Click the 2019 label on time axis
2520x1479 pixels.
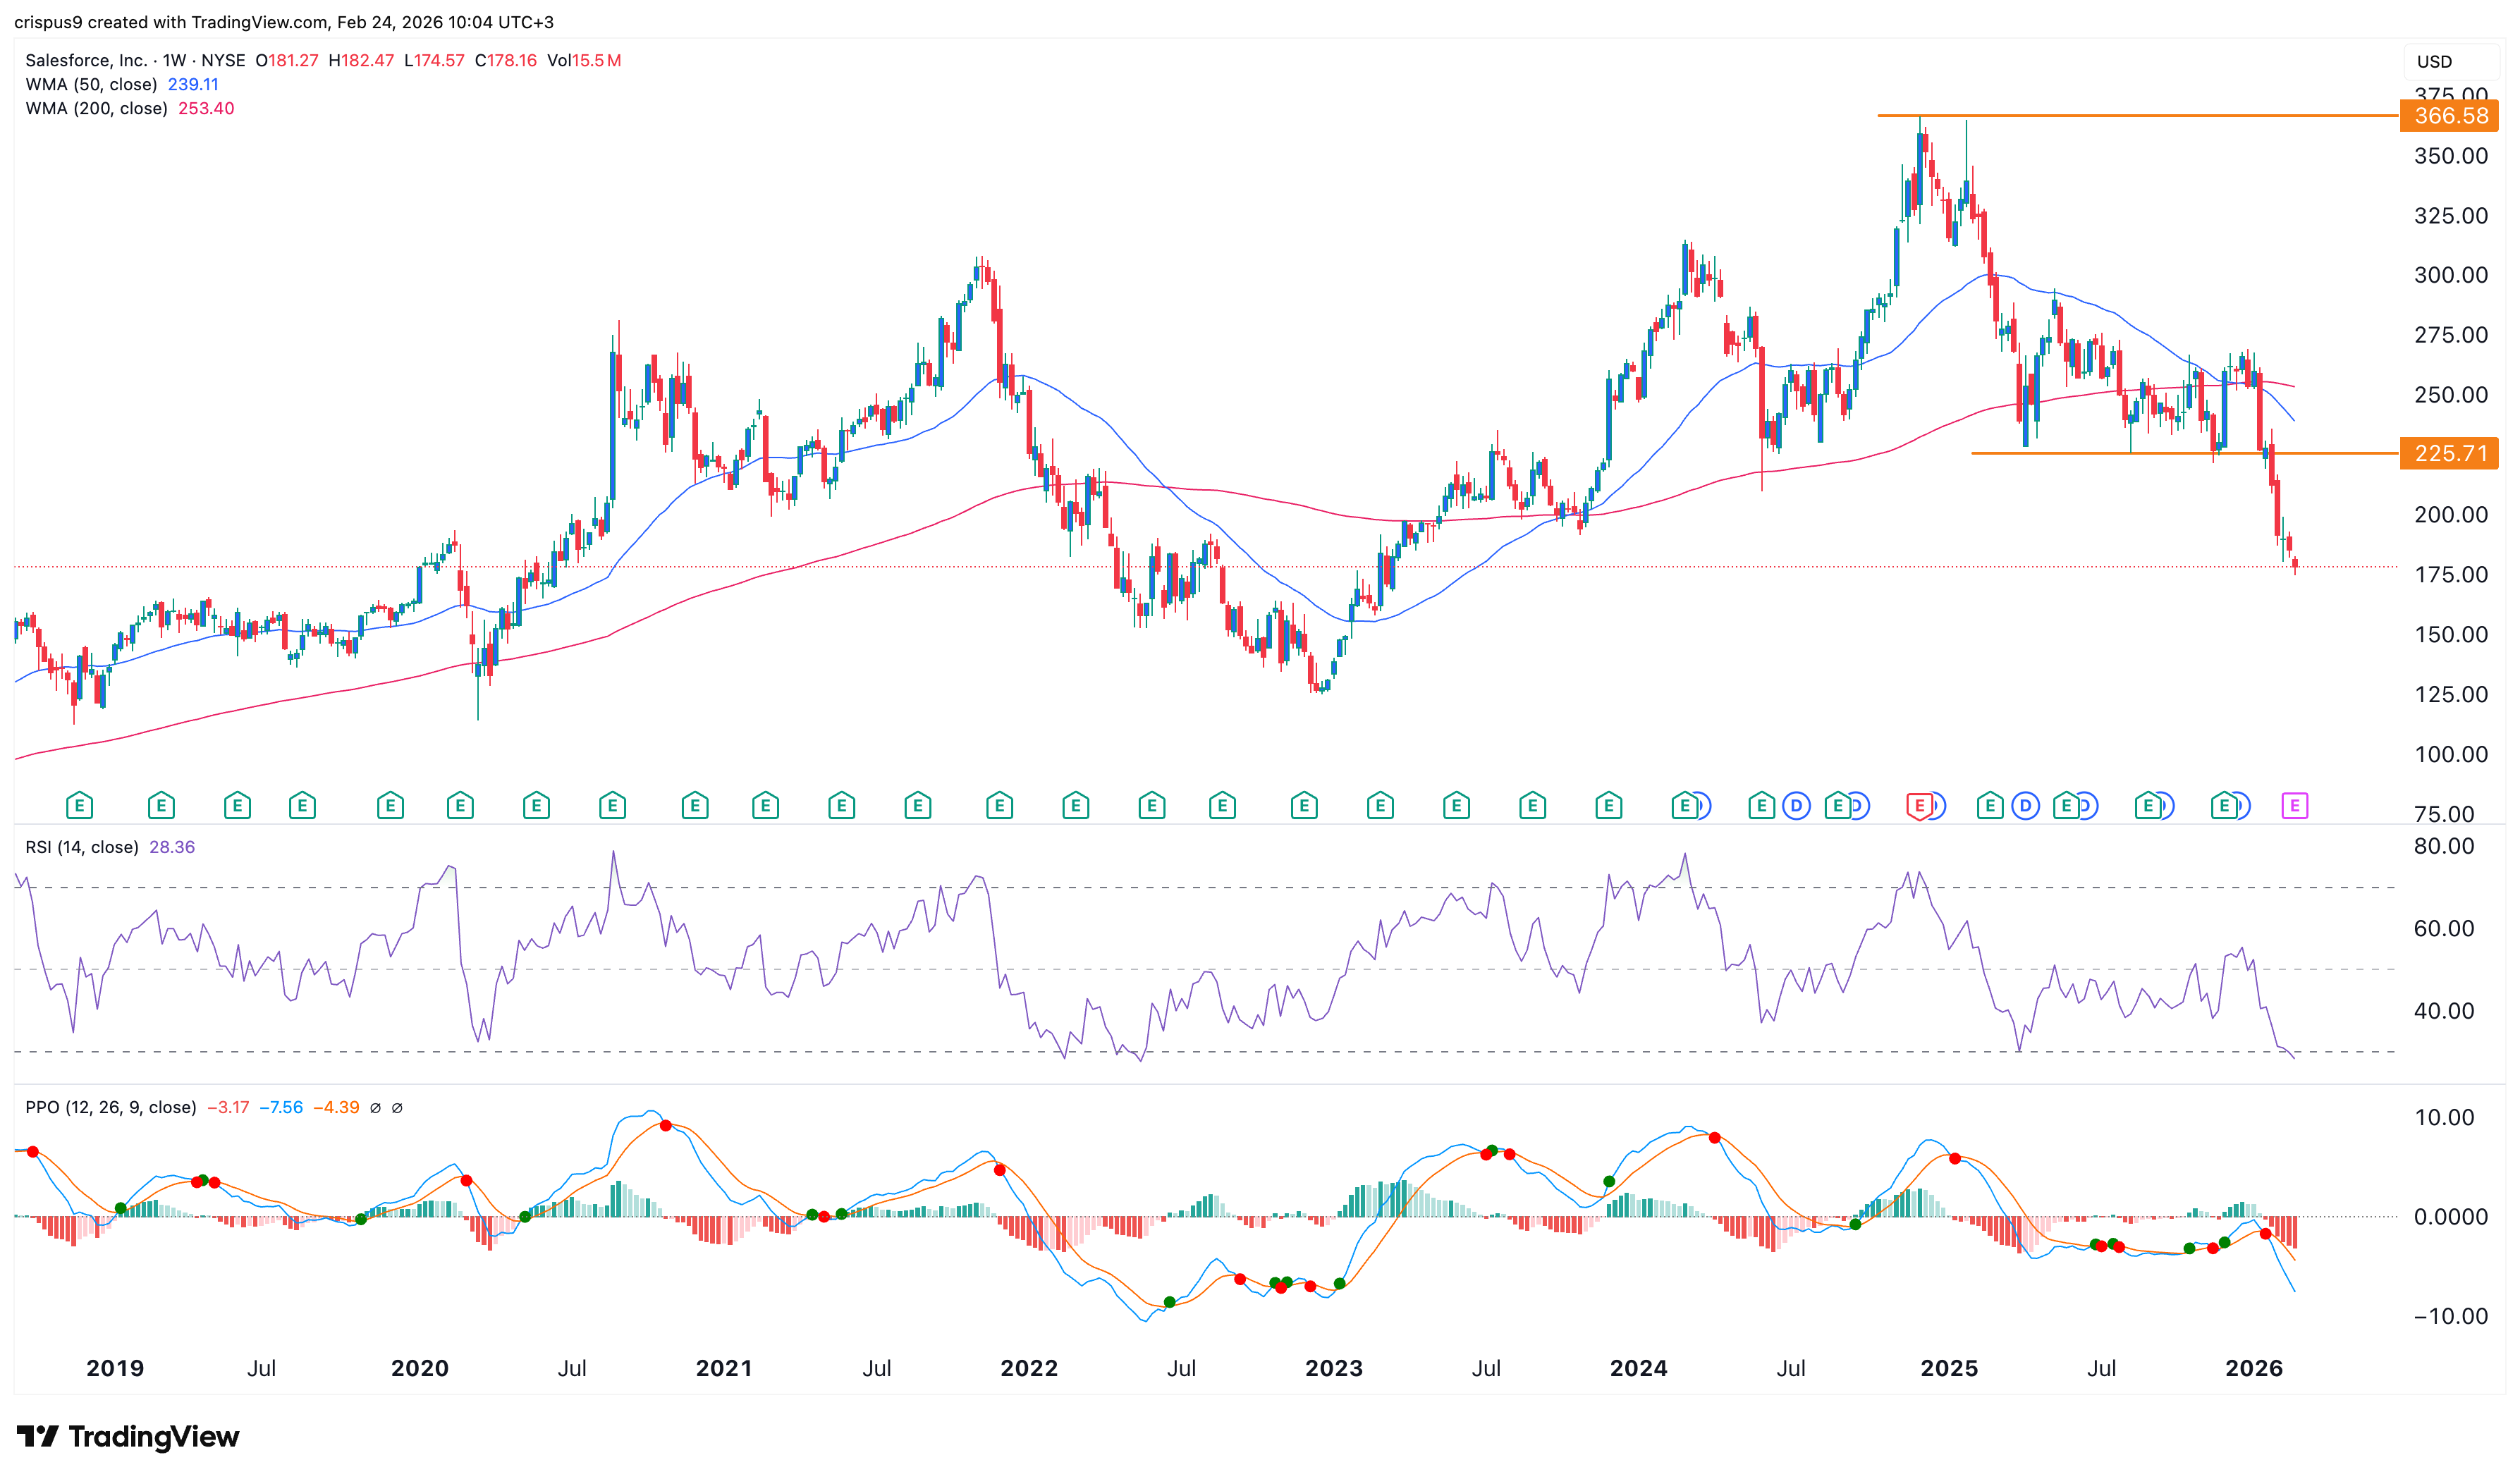pyautogui.click(x=115, y=1369)
